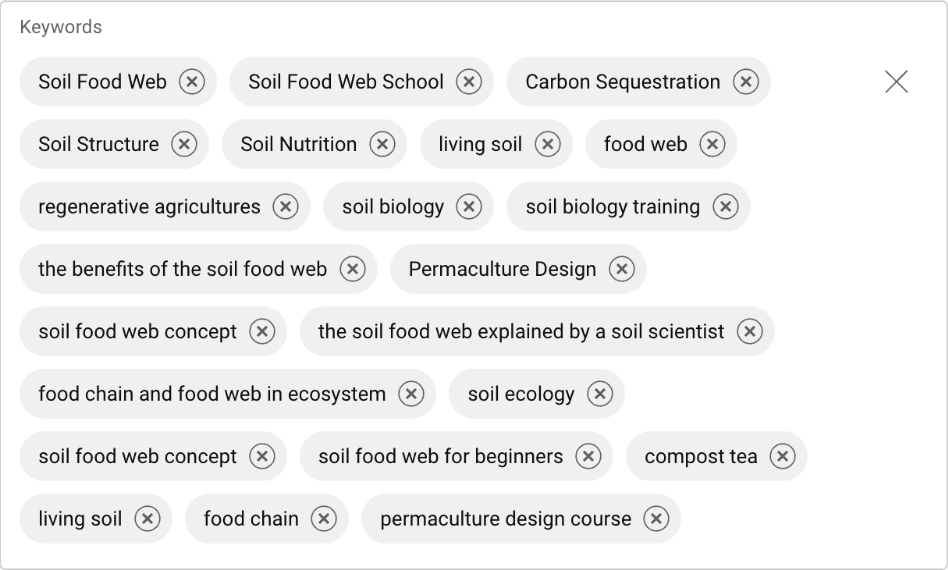The height and width of the screenshot is (570, 948).
Task: Remove the "food chain" keyword tag
Action: [x=323, y=519]
